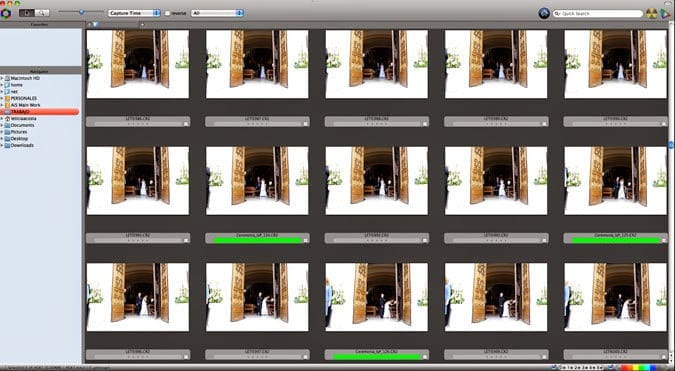Image resolution: width=675 pixels, height=371 pixels.
Task: Select the Desktop row in Navigator
Action: (x=40, y=139)
